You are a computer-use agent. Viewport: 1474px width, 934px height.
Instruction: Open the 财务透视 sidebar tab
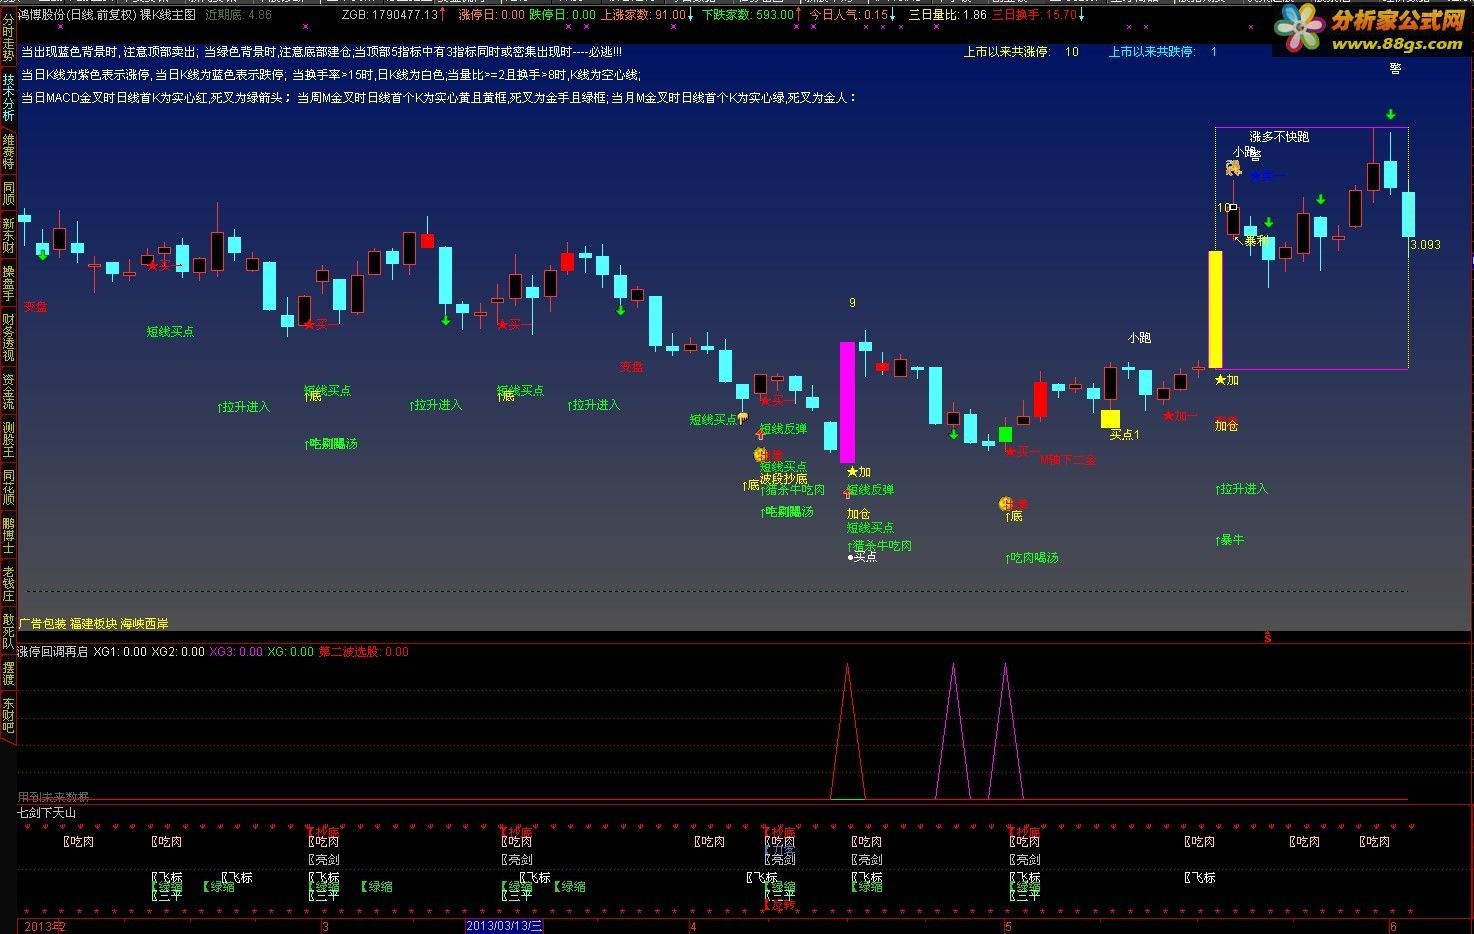click(x=8, y=337)
